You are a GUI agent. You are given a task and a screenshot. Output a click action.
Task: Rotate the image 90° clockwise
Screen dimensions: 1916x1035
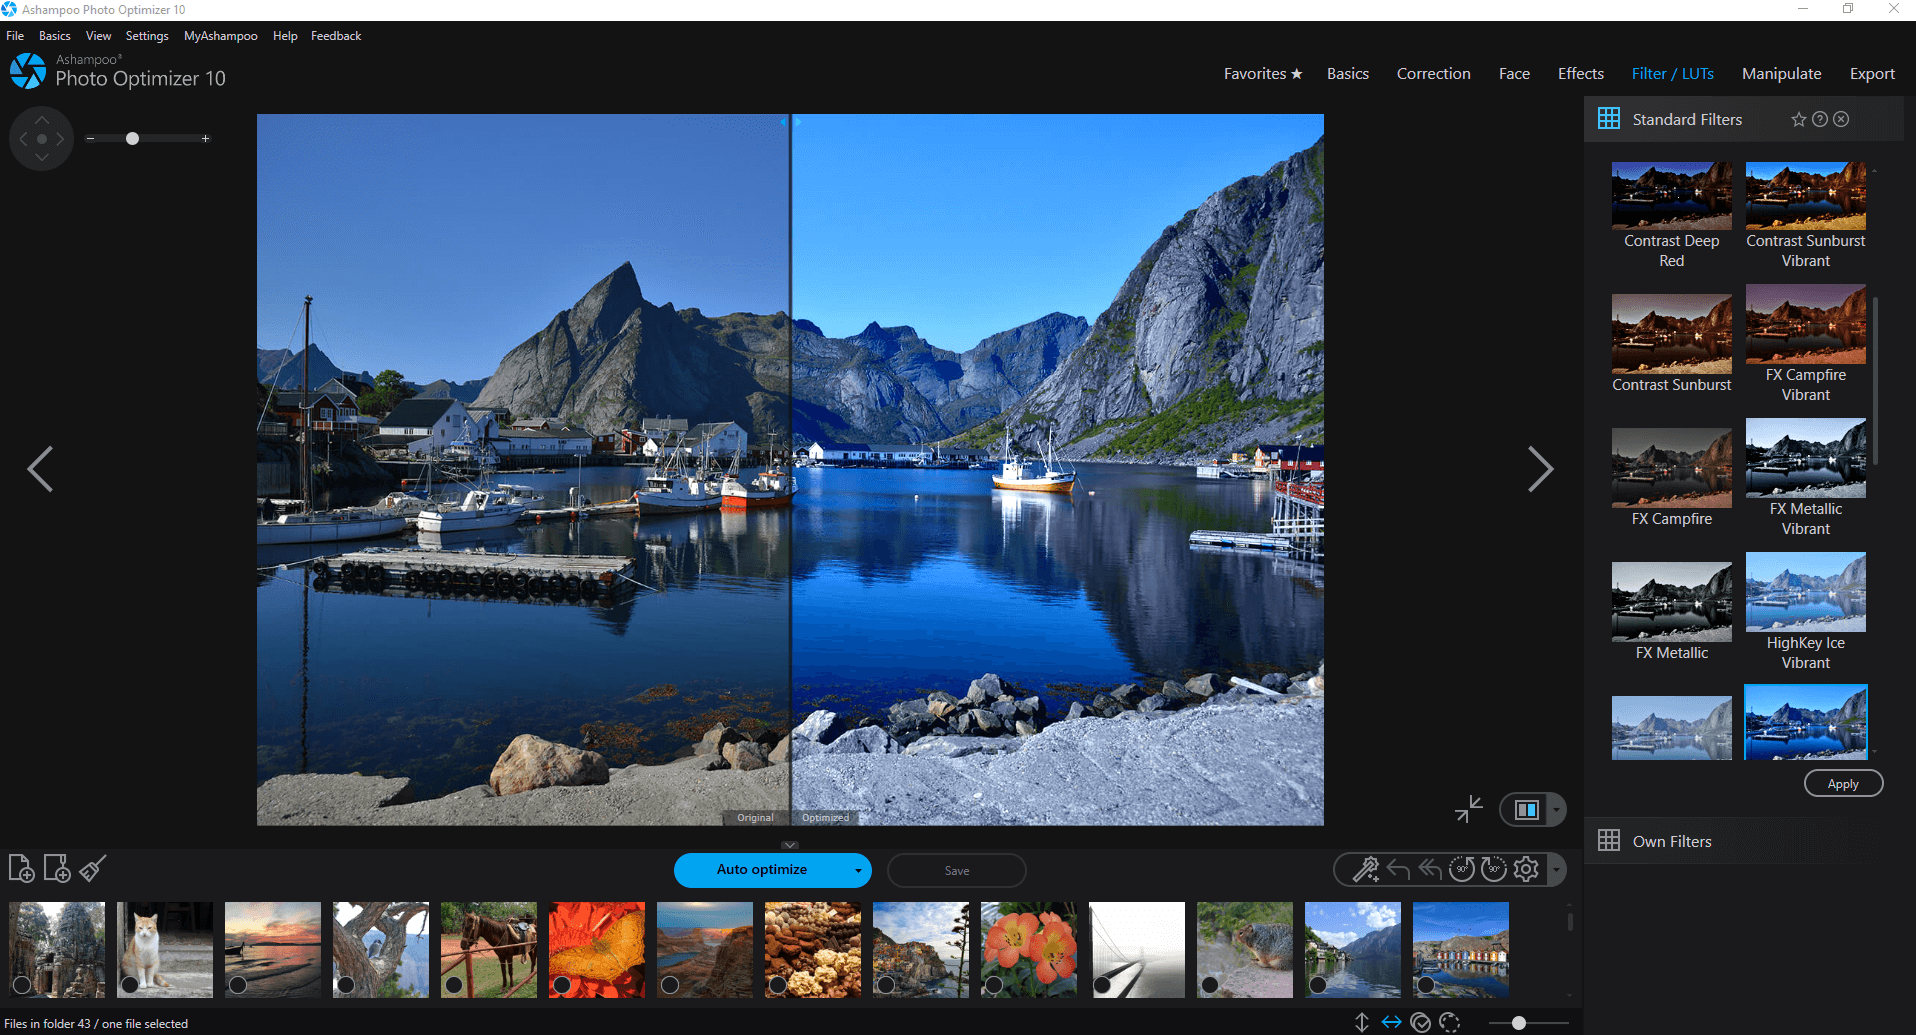(1493, 869)
